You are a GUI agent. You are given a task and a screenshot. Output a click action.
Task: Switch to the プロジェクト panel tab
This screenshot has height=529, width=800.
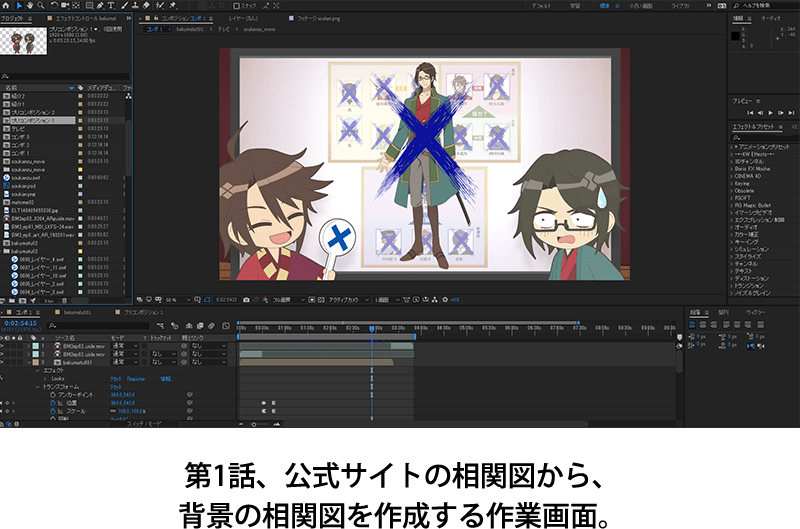pos(12,18)
